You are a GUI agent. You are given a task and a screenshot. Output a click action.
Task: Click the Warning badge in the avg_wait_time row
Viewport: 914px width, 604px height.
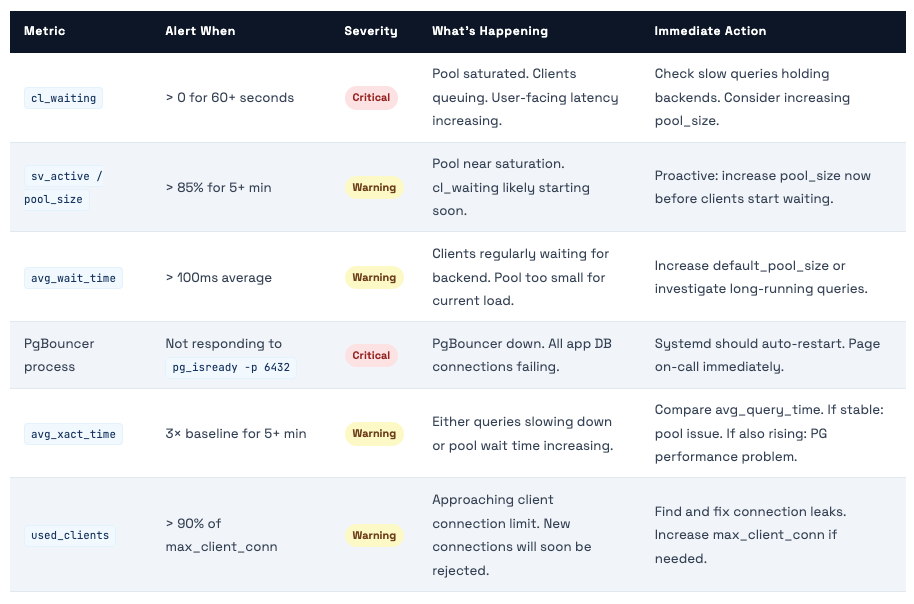tap(374, 278)
